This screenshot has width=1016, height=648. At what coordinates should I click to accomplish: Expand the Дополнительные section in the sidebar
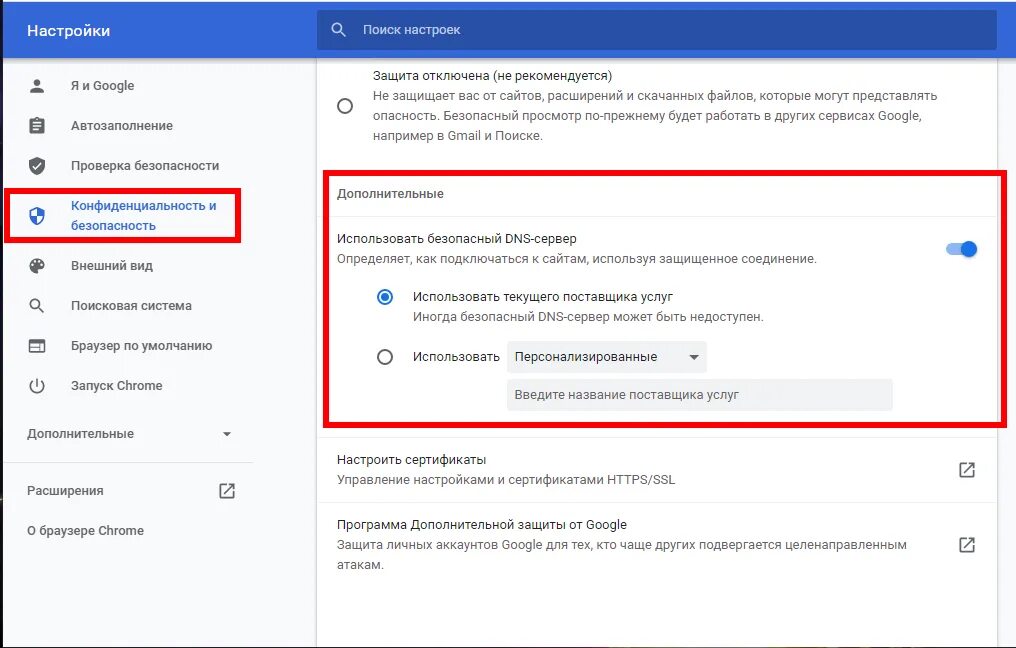(129, 434)
